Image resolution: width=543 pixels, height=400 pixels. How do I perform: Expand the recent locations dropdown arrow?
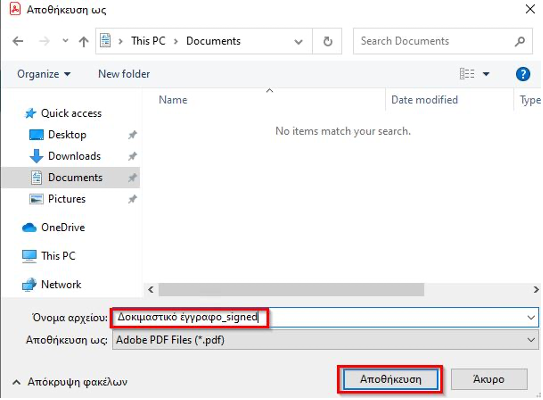65,41
